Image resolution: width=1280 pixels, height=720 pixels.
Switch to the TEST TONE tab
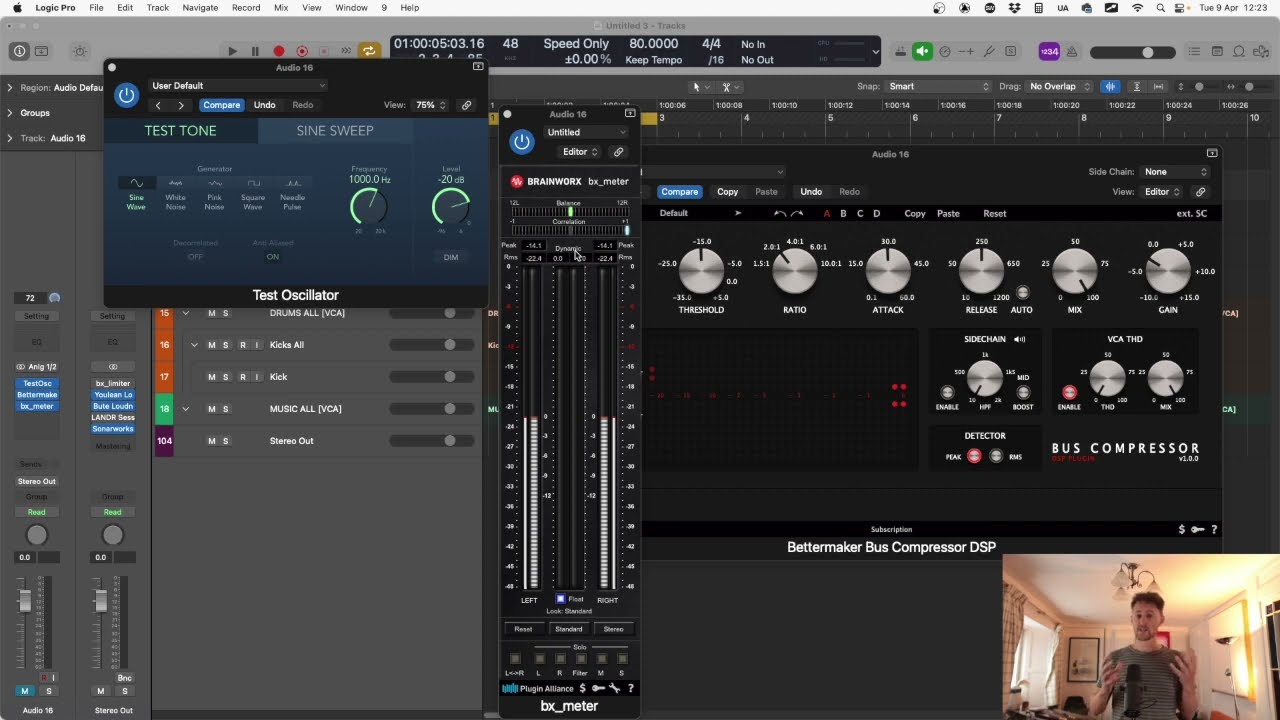tap(180, 131)
